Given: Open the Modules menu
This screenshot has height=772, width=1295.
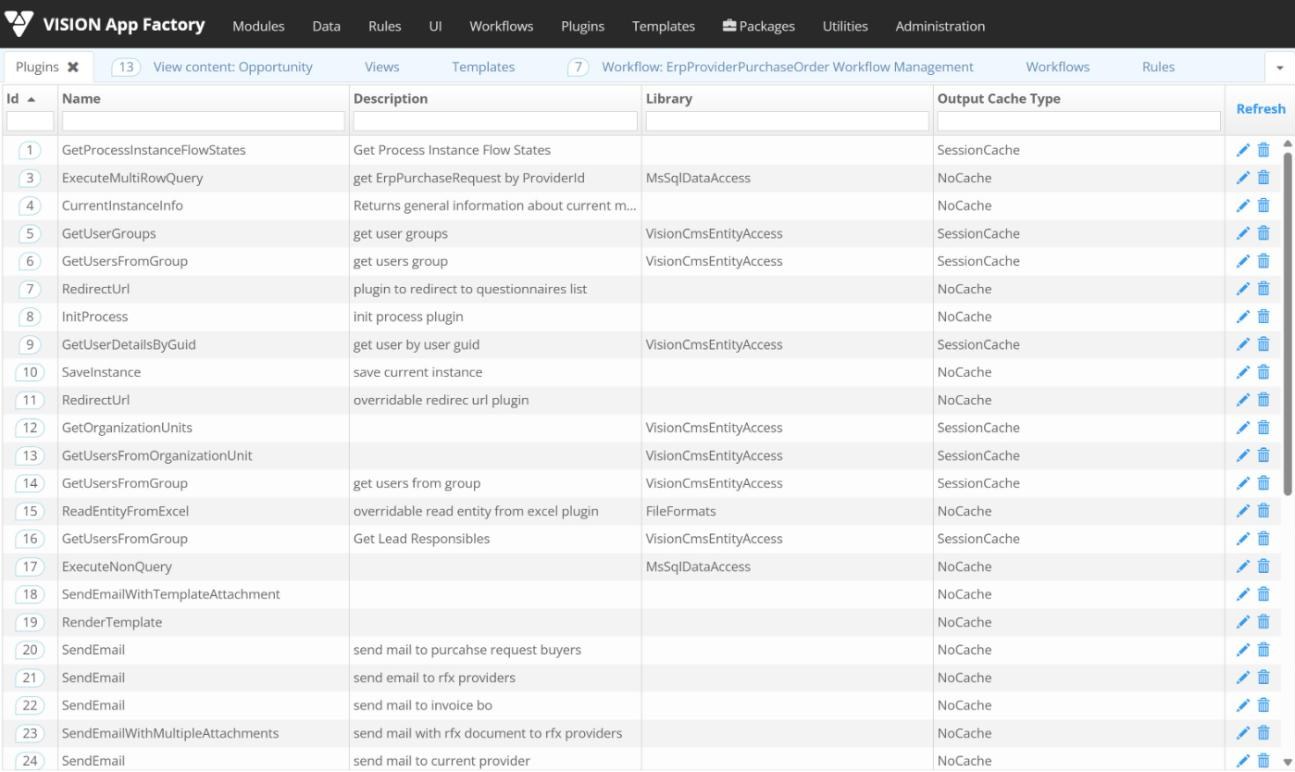Looking at the screenshot, I should click(x=258, y=26).
